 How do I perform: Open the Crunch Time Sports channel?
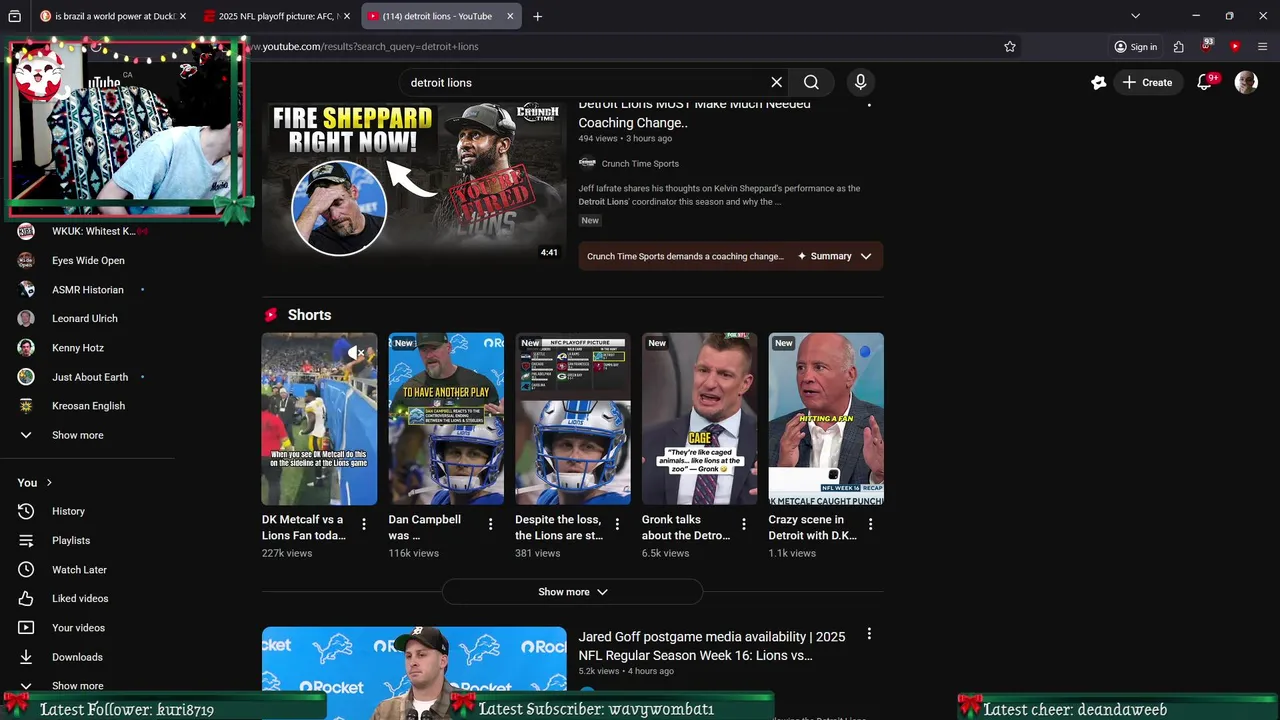[x=640, y=163]
